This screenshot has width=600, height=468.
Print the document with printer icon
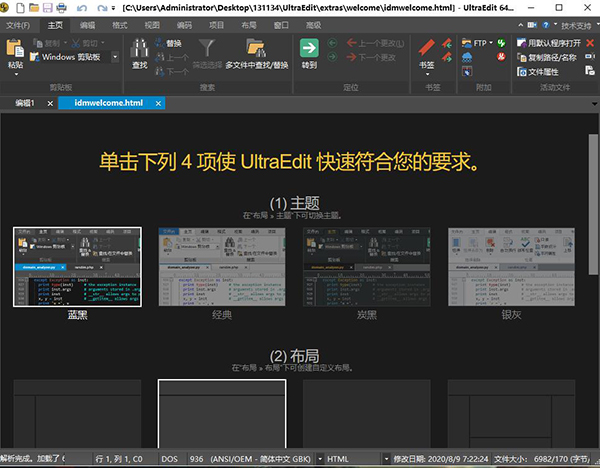(61, 7)
